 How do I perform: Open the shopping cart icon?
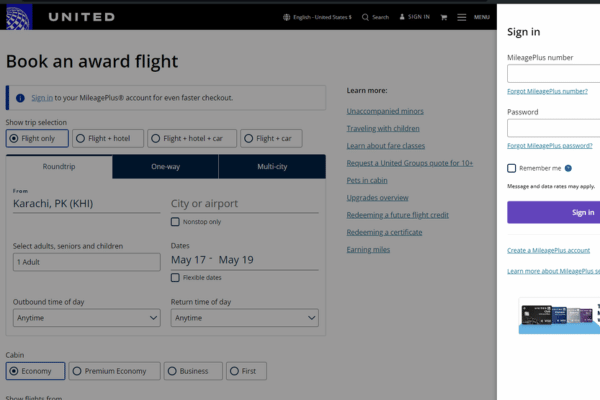click(x=443, y=17)
